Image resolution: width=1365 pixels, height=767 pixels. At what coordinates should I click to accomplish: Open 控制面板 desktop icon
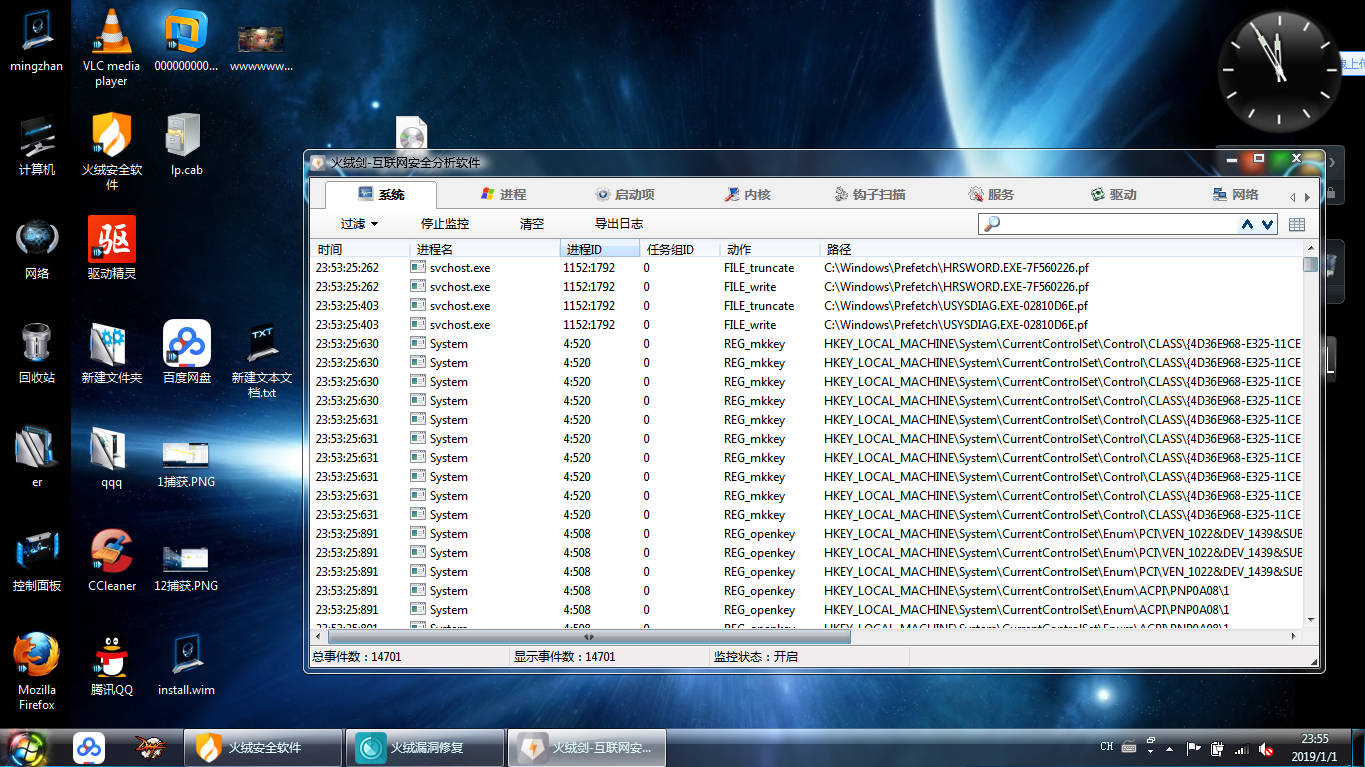tap(37, 562)
